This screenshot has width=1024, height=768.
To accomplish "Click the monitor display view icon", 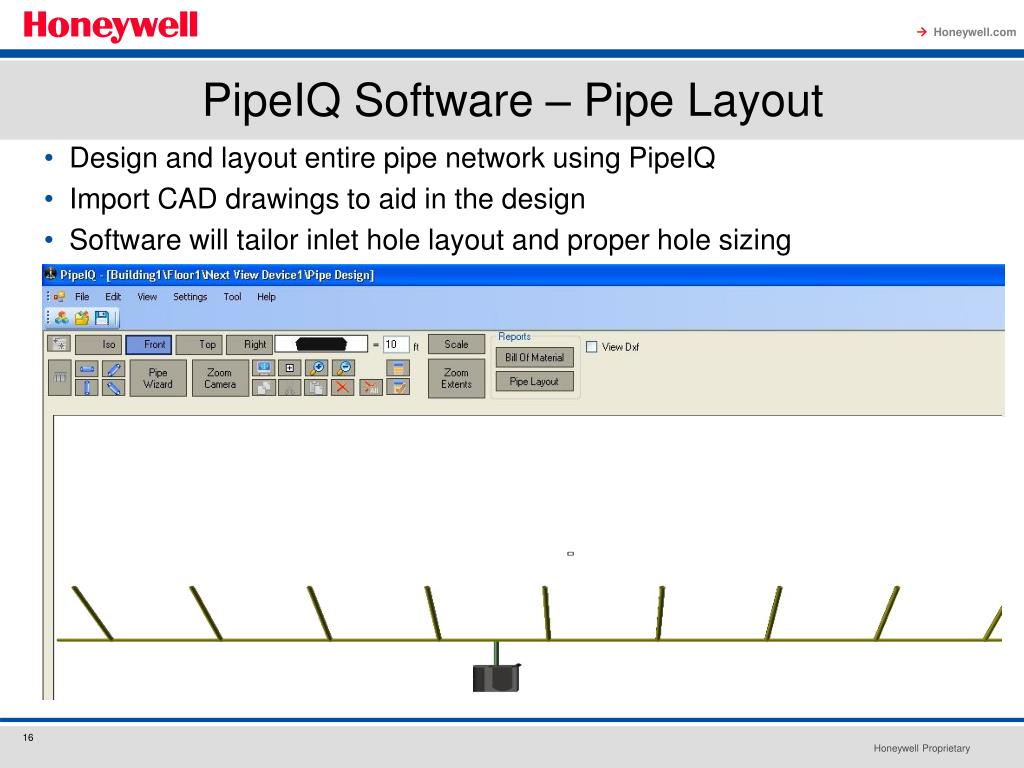I will pyautogui.click(x=264, y=368).
